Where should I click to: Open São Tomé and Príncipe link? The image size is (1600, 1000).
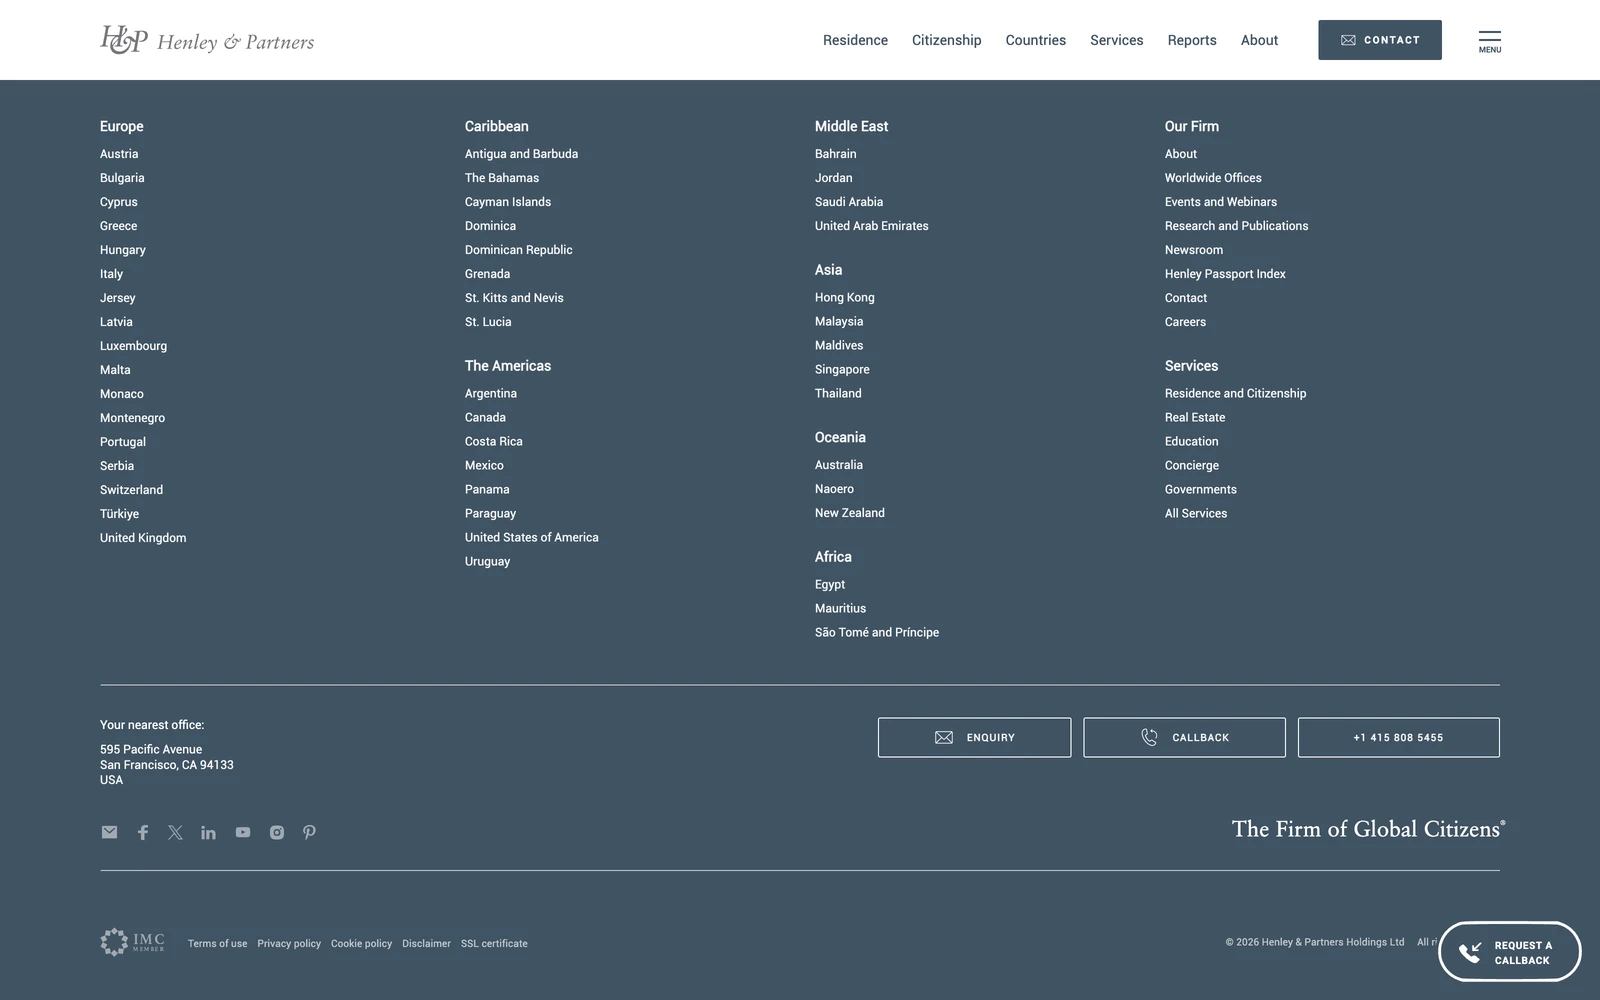877,632
